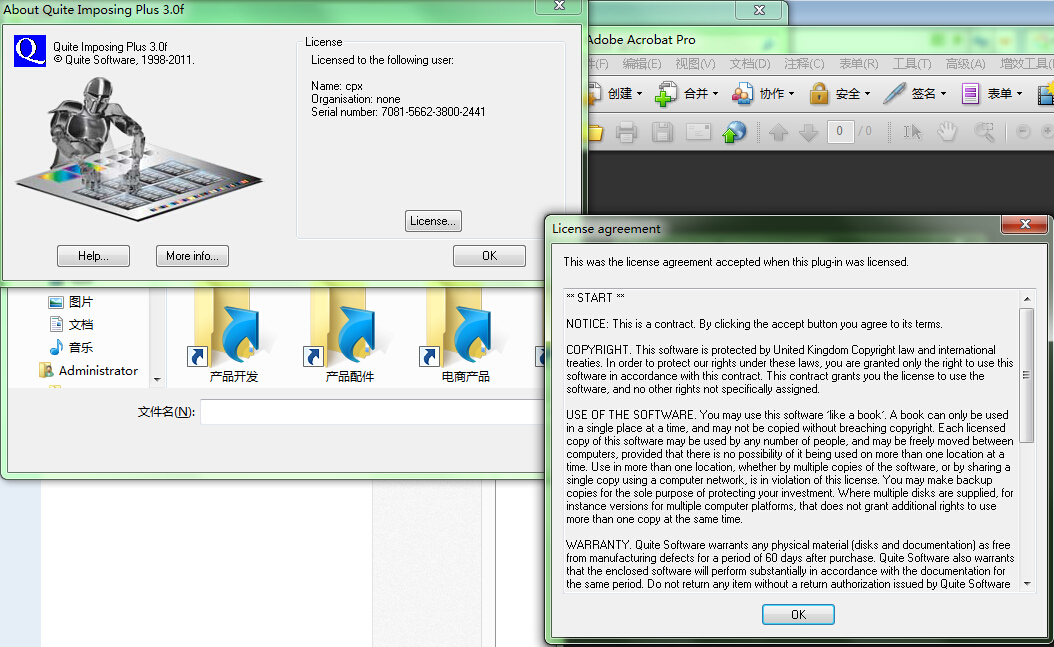Click the 'Name: cpx' license text

pos(337,86)
